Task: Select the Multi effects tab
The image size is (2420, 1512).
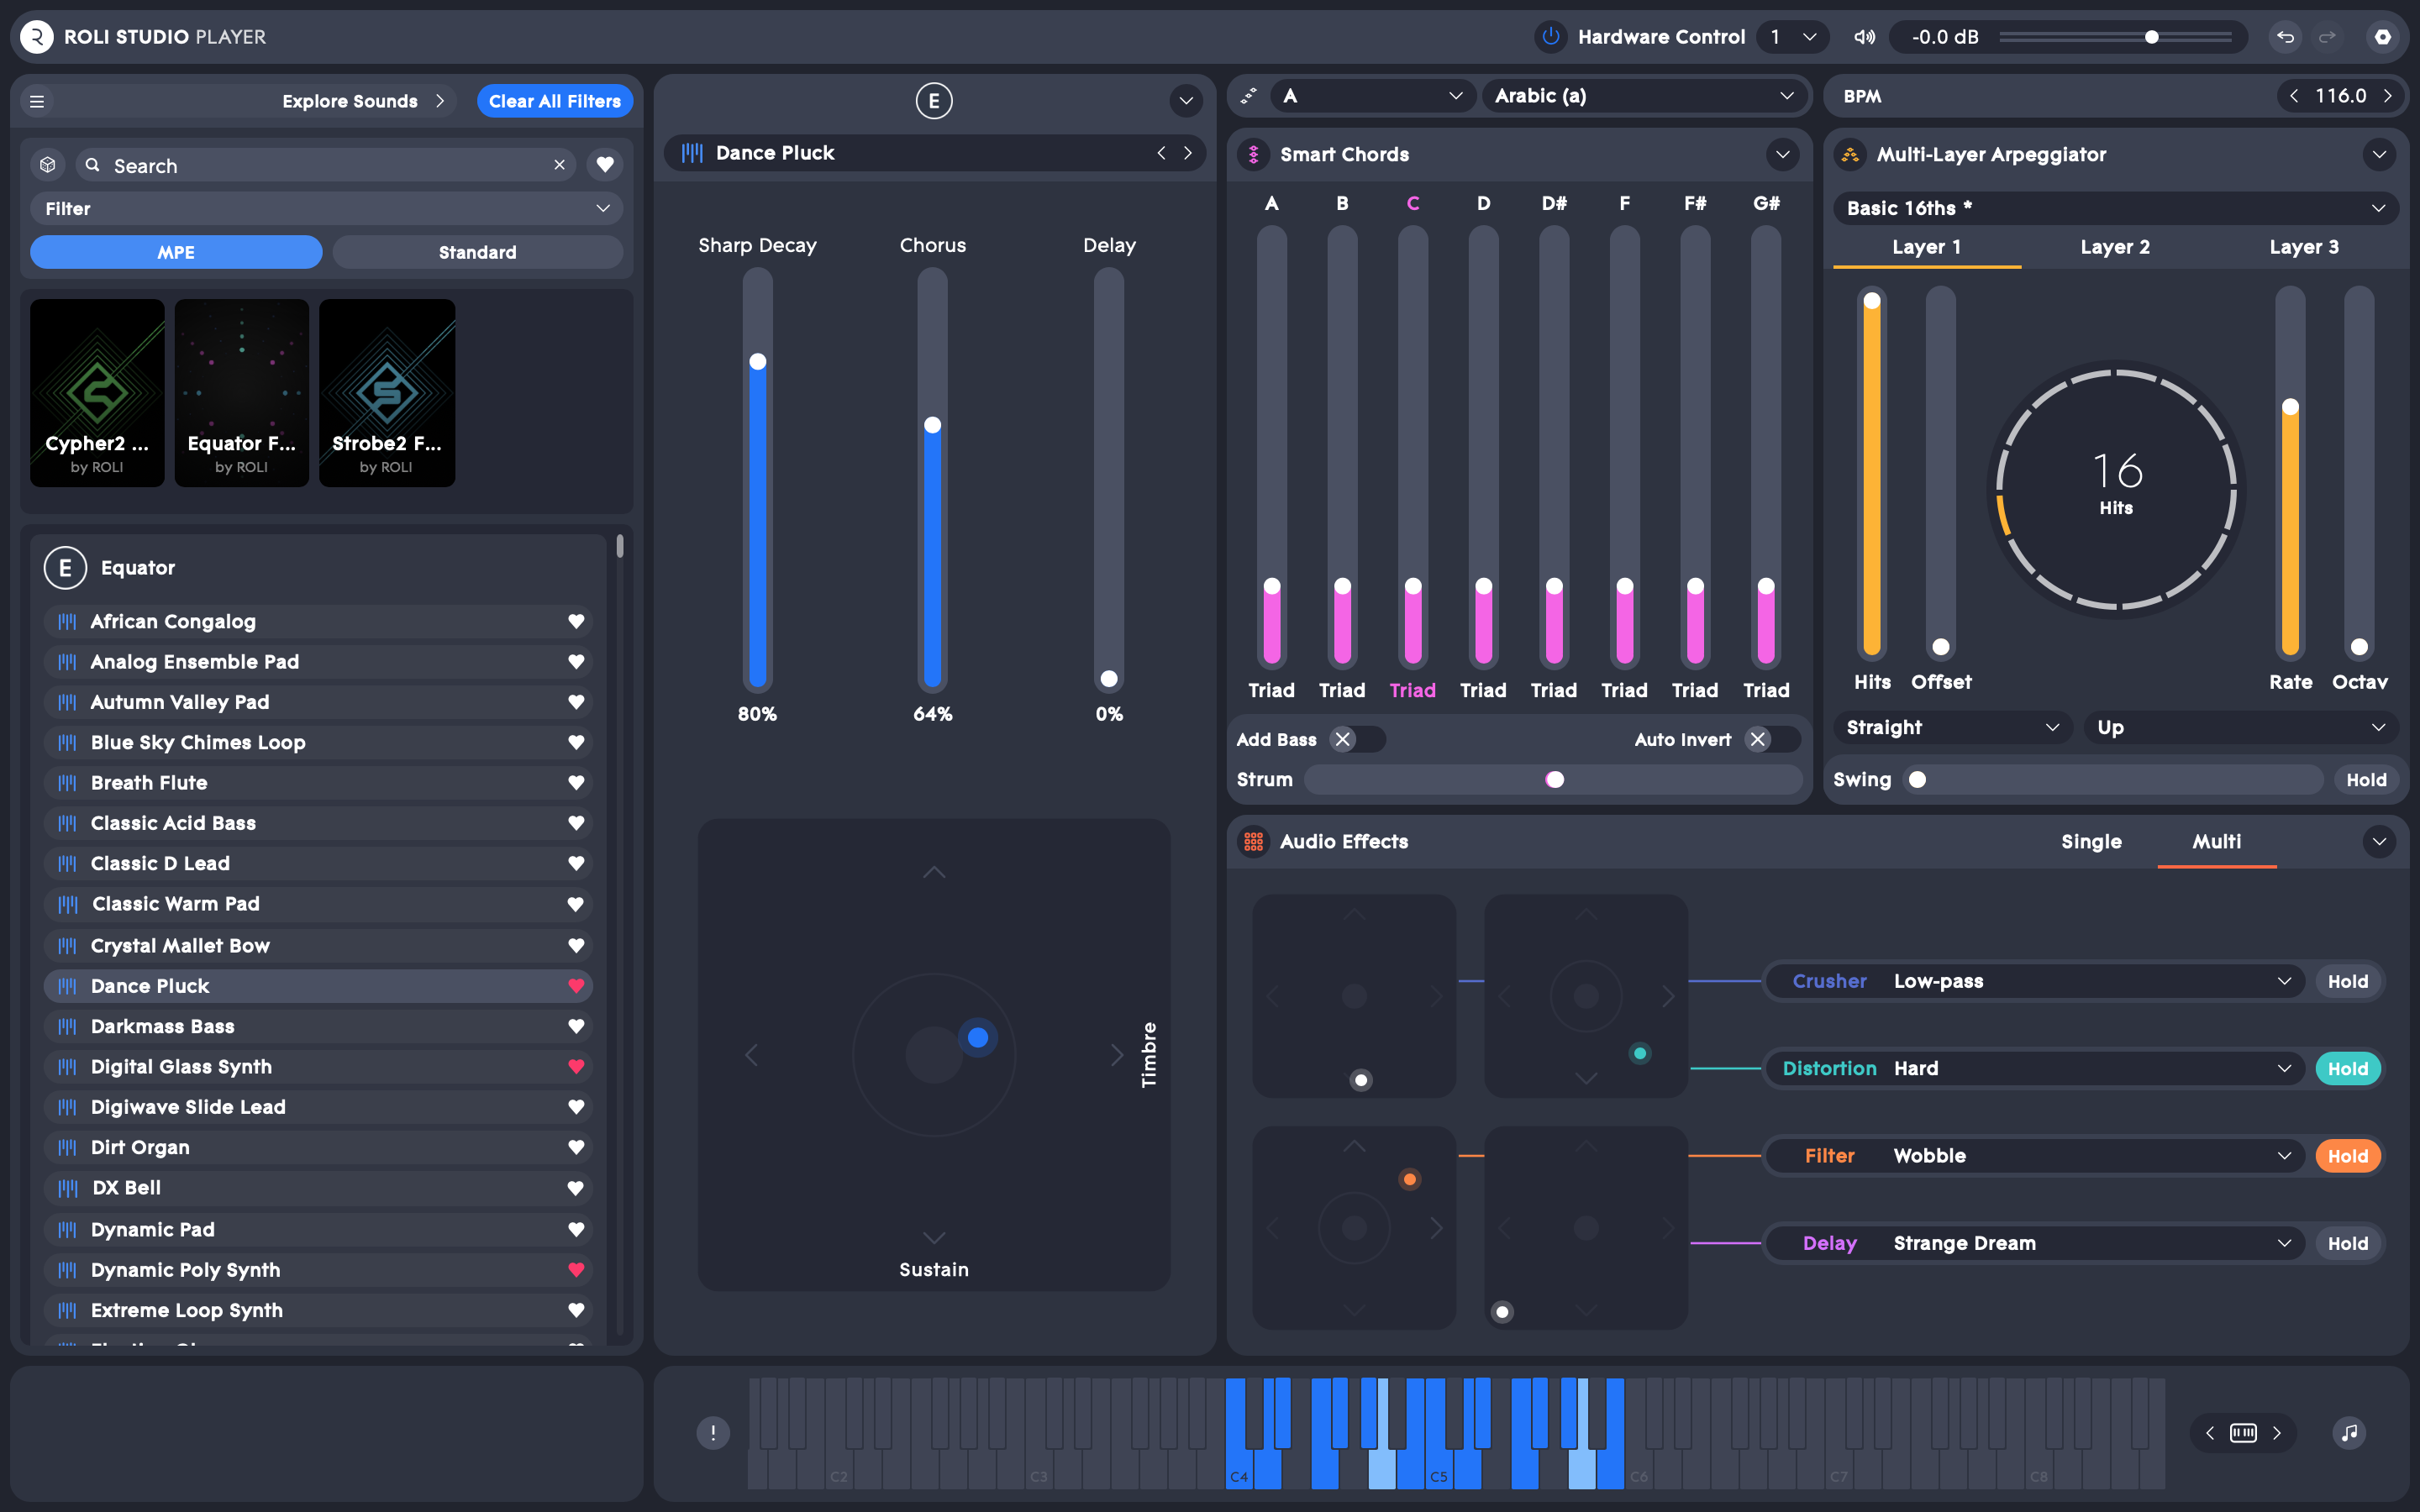Action: [x=2216, y=842]
